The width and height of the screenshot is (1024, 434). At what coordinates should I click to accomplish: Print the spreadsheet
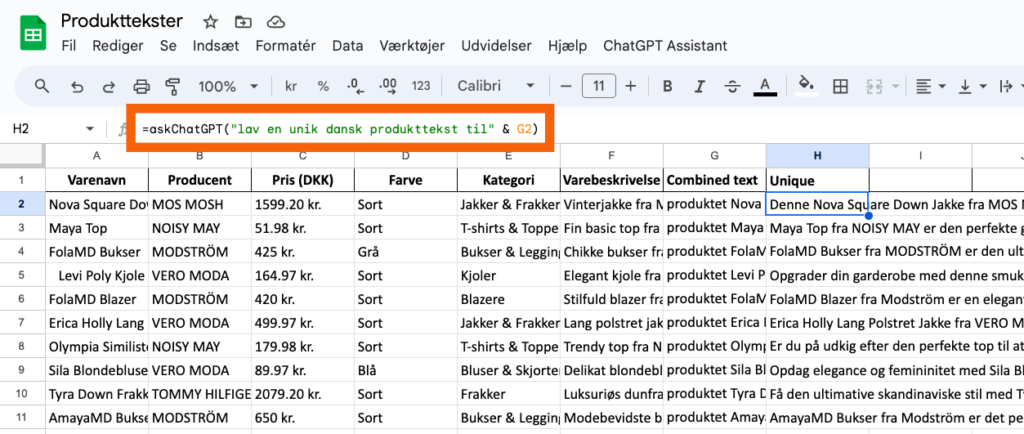point(142,86)
